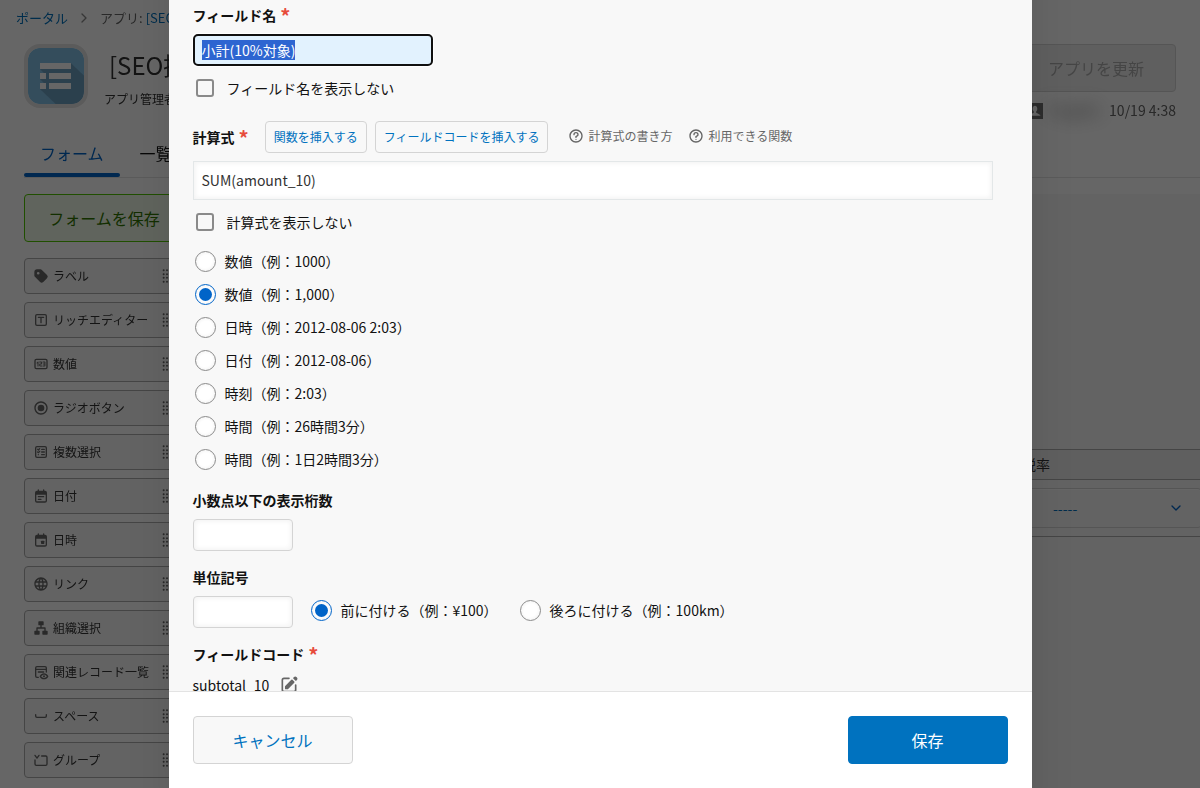Viewport: 1200px width, 788px height.
Task: Choose 前に付ける unit position radio
Action: click(321, 611)
